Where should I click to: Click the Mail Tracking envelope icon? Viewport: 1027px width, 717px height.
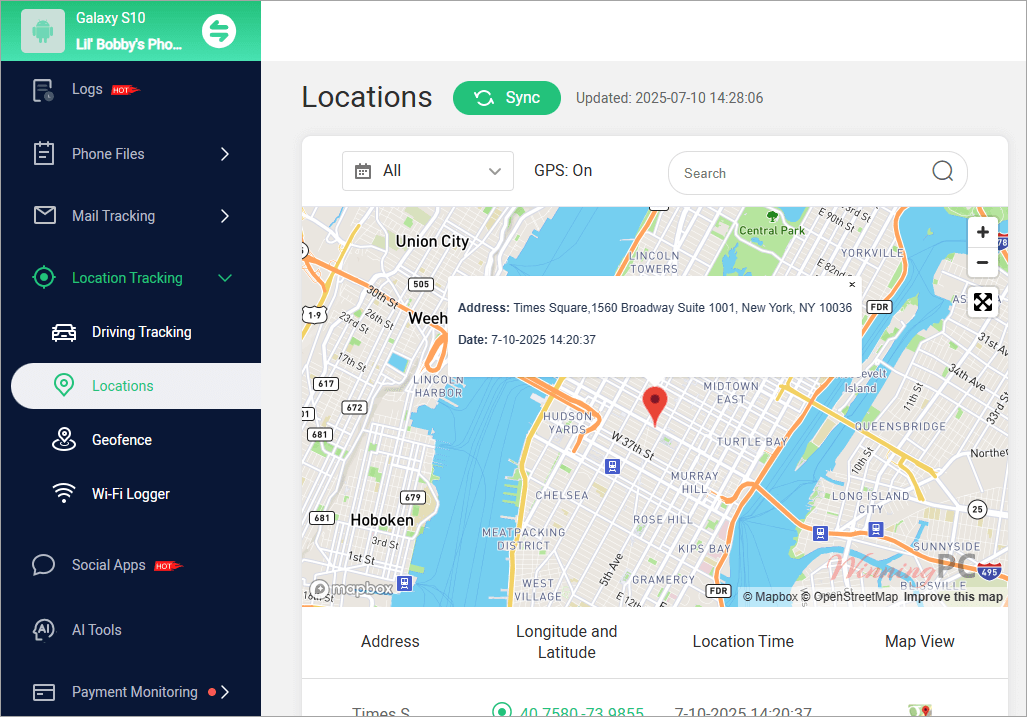(x=45, y=215)
